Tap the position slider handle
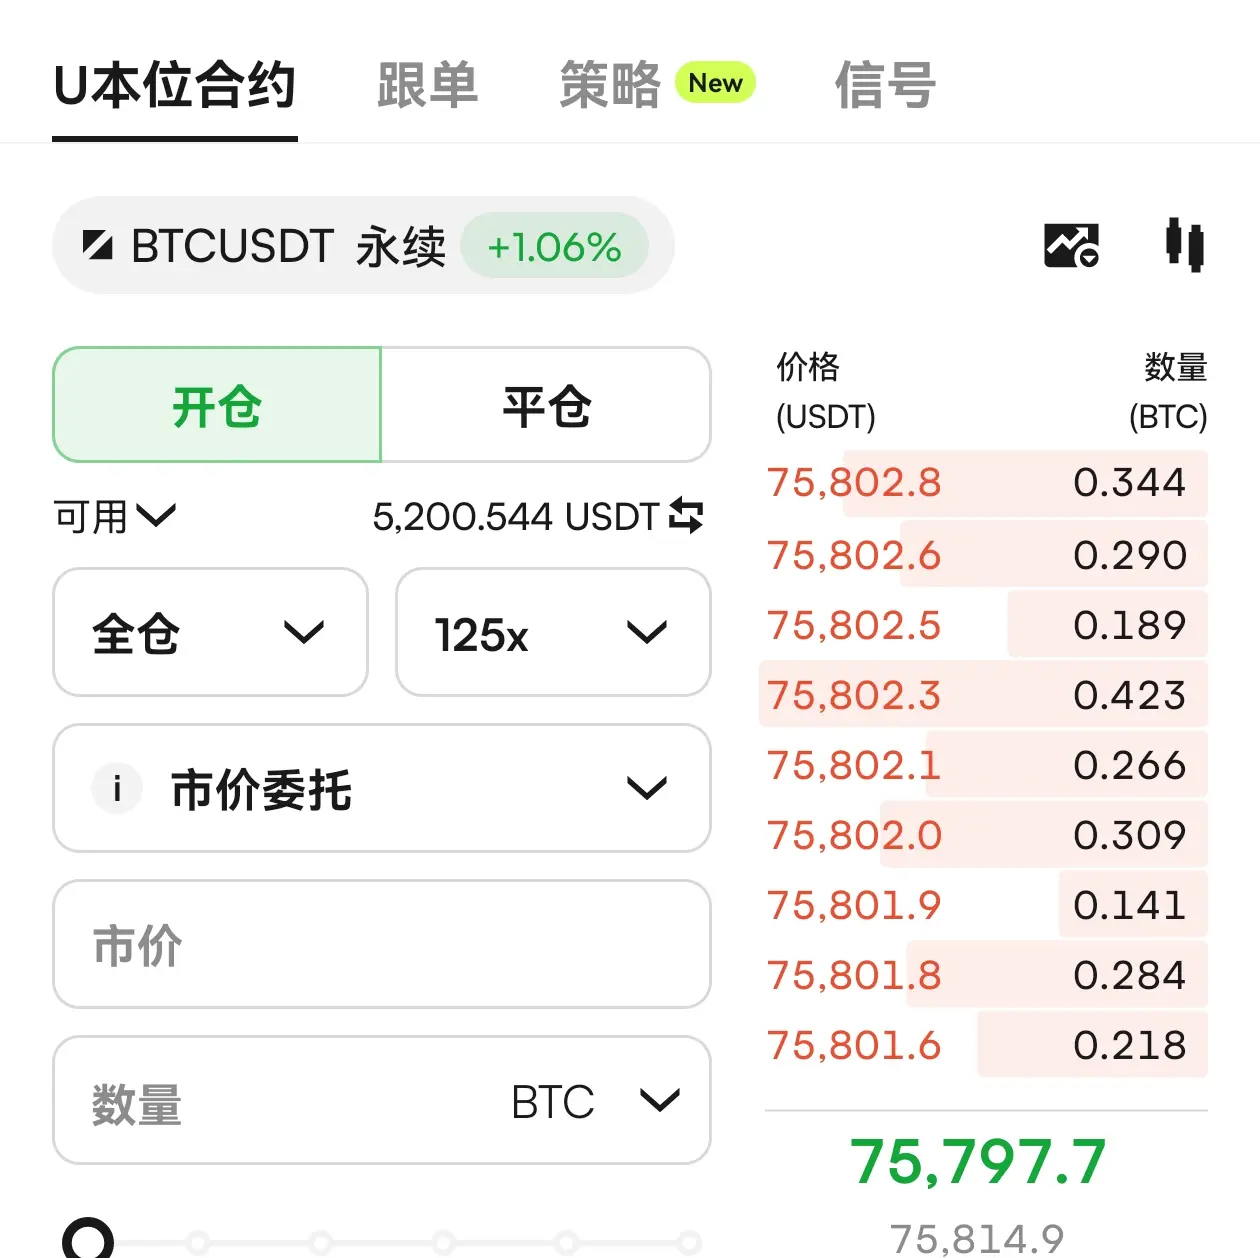 pyautogui.click(x=88, y=1240)
